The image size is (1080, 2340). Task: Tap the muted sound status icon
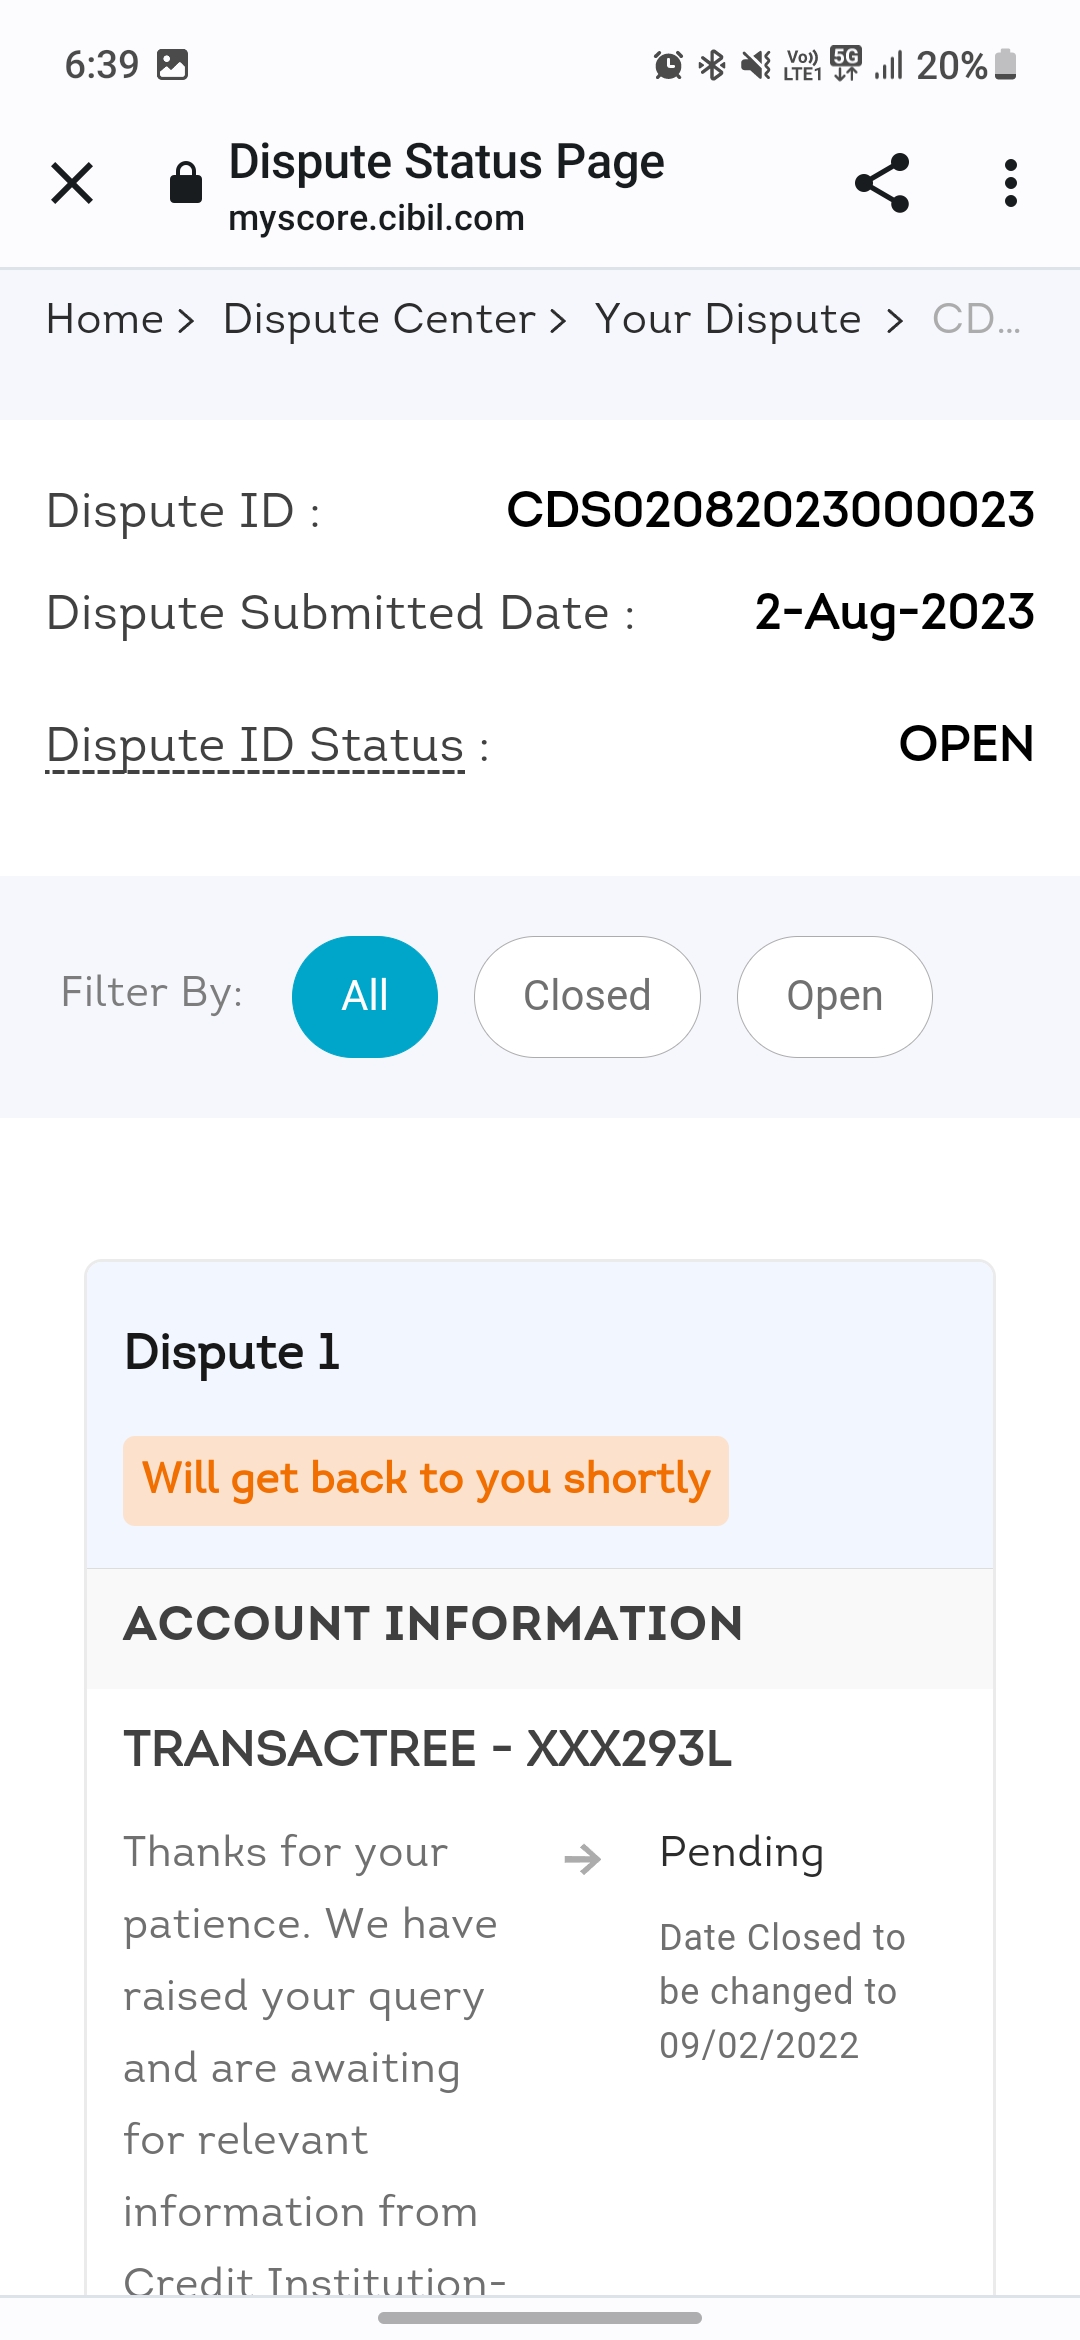(x=756, y=66)
